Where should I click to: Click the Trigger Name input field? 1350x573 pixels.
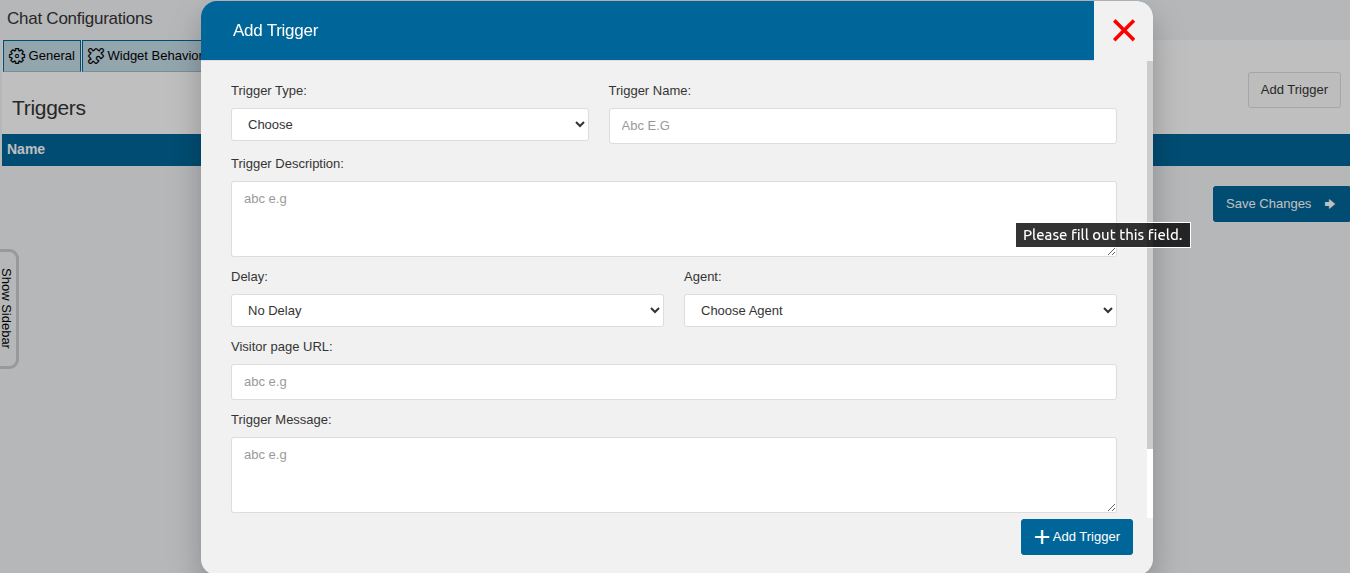(x=862, y=126)
